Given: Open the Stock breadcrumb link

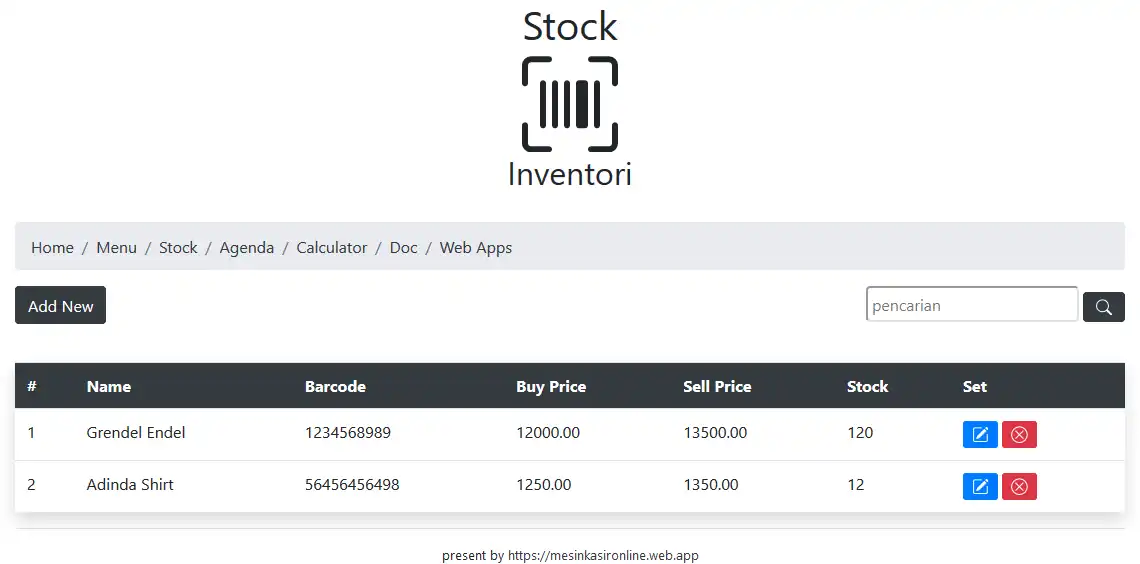Looking at the screenshot, I should tap(178, 248).
